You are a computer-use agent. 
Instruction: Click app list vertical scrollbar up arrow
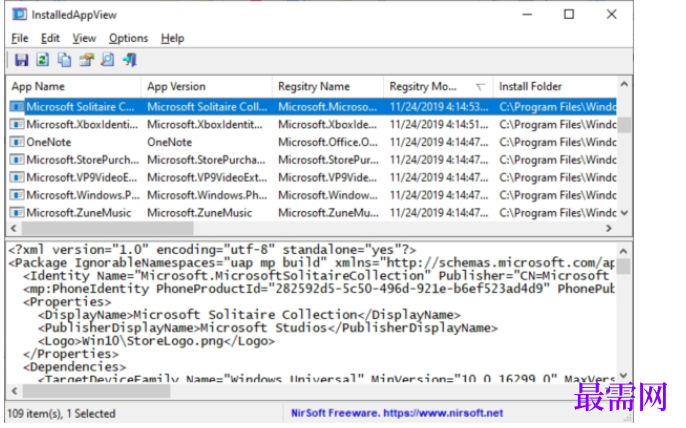point(624,84)
